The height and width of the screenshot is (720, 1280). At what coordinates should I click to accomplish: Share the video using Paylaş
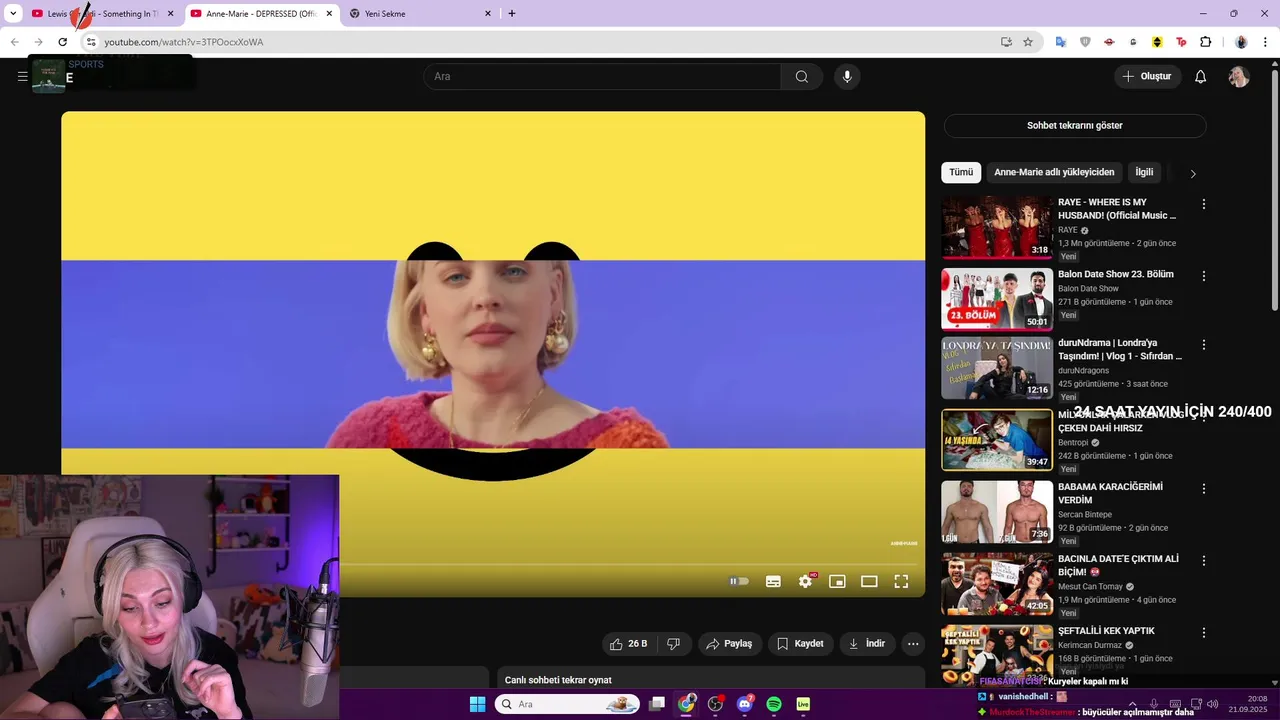click(729, 644)
